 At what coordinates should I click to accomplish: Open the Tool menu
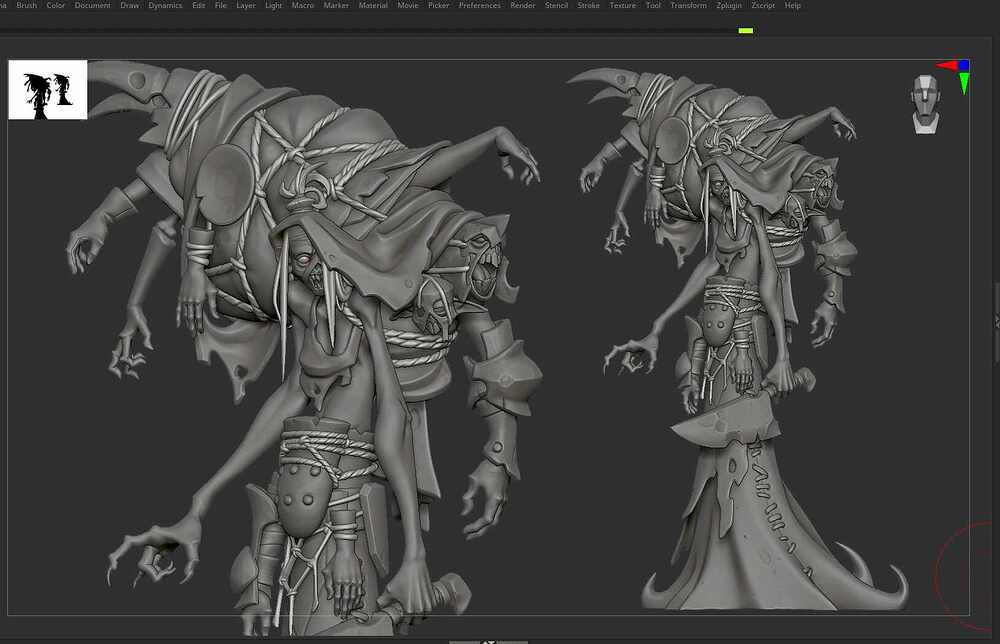[653, 5]
